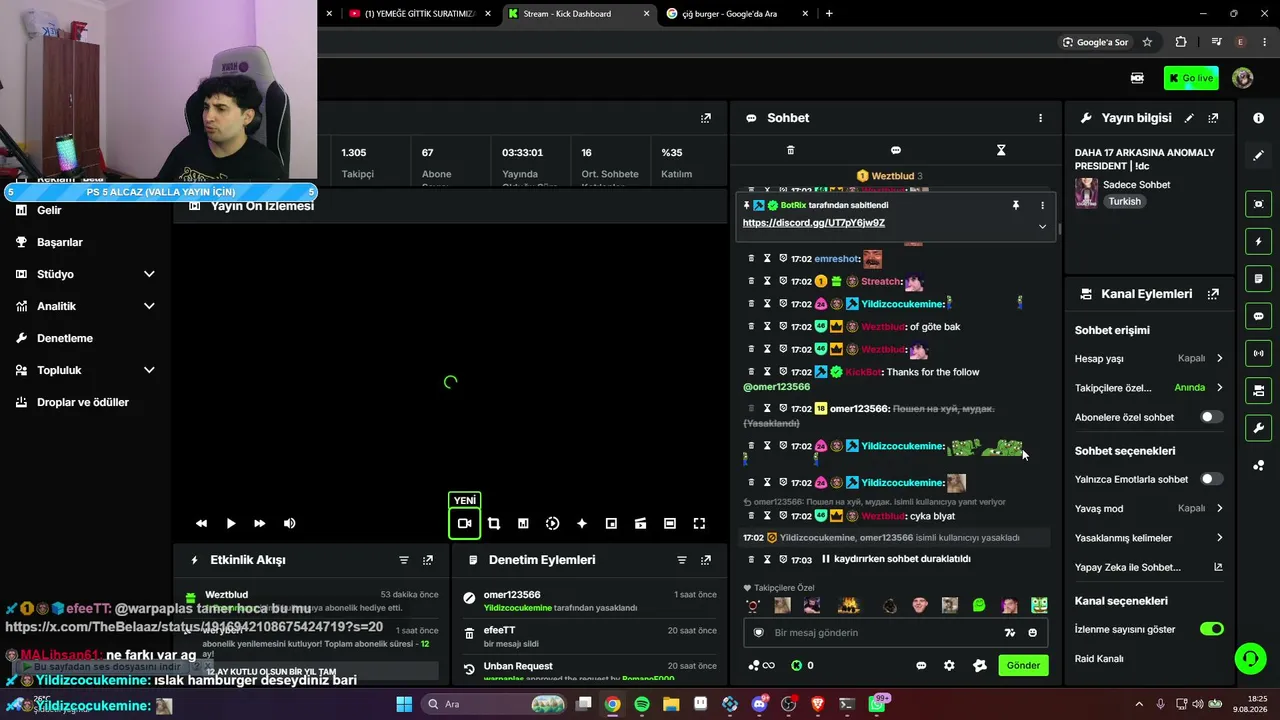Toggle Yalnızca Emotlarla sohbet switch
Viewport: 1280px width, 720px height.
[x=1211, y=479]
